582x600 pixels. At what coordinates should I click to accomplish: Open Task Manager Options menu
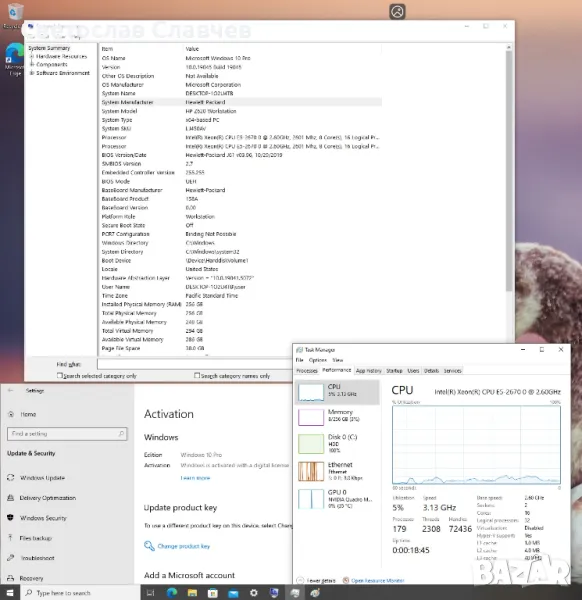click(x=318, y=360)
